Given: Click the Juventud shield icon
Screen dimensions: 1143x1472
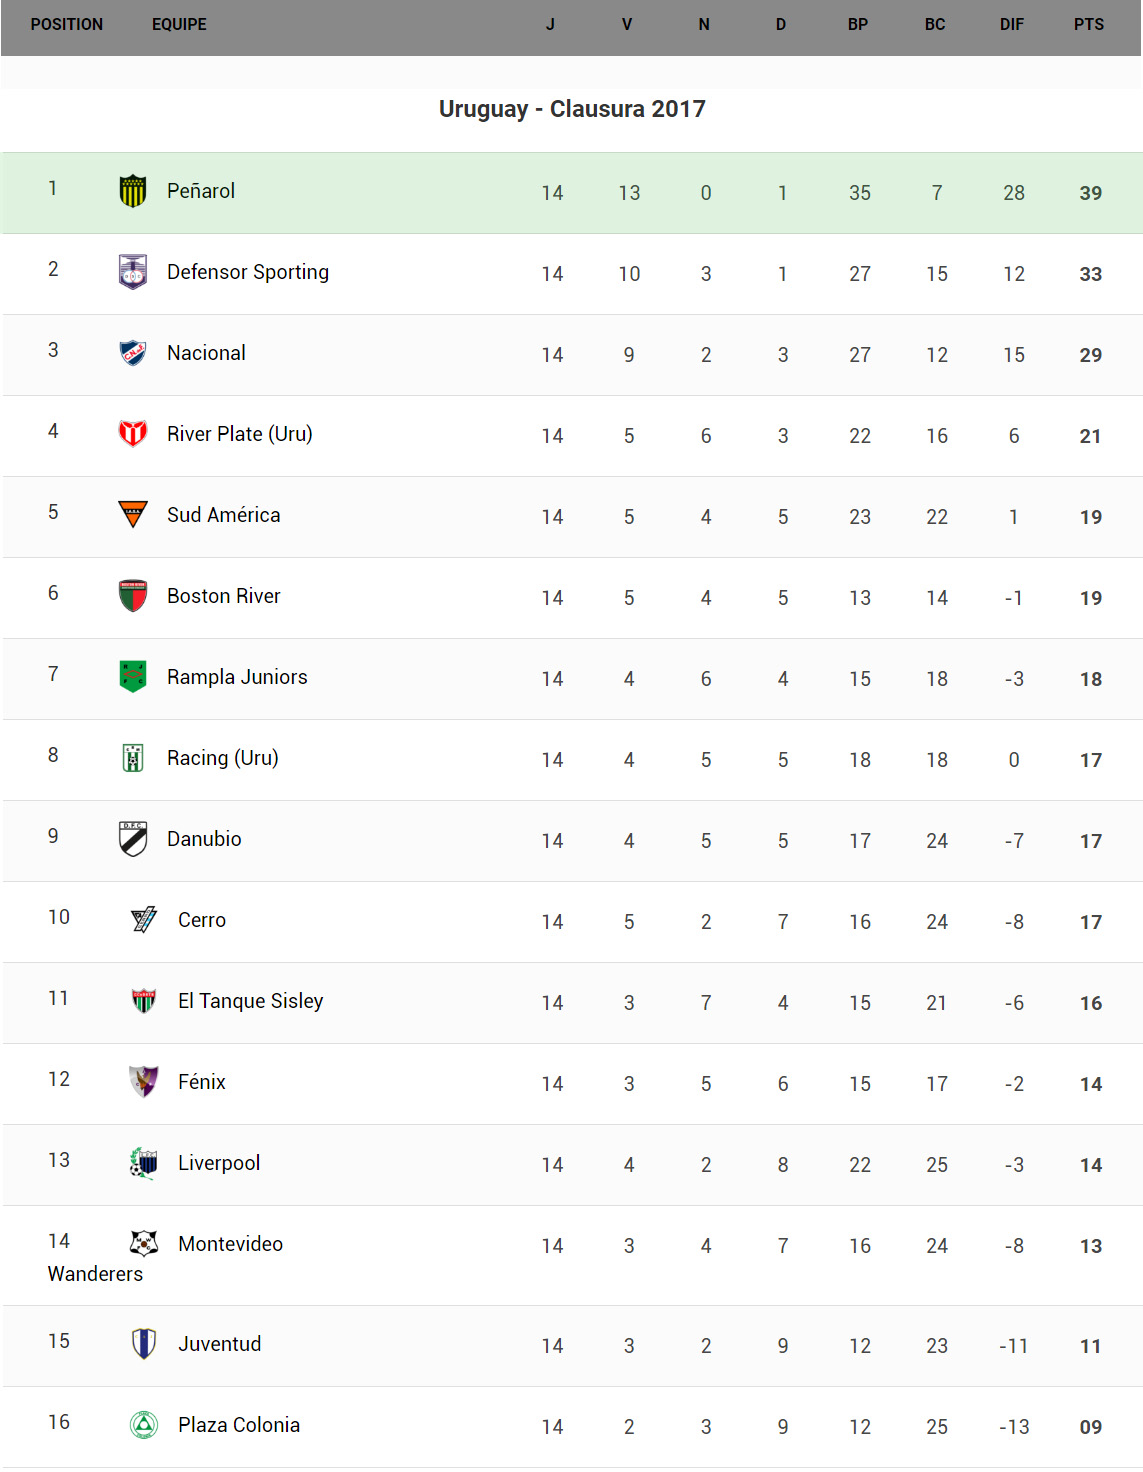Looking at the screenshot, I should (x=144, y=1344).
